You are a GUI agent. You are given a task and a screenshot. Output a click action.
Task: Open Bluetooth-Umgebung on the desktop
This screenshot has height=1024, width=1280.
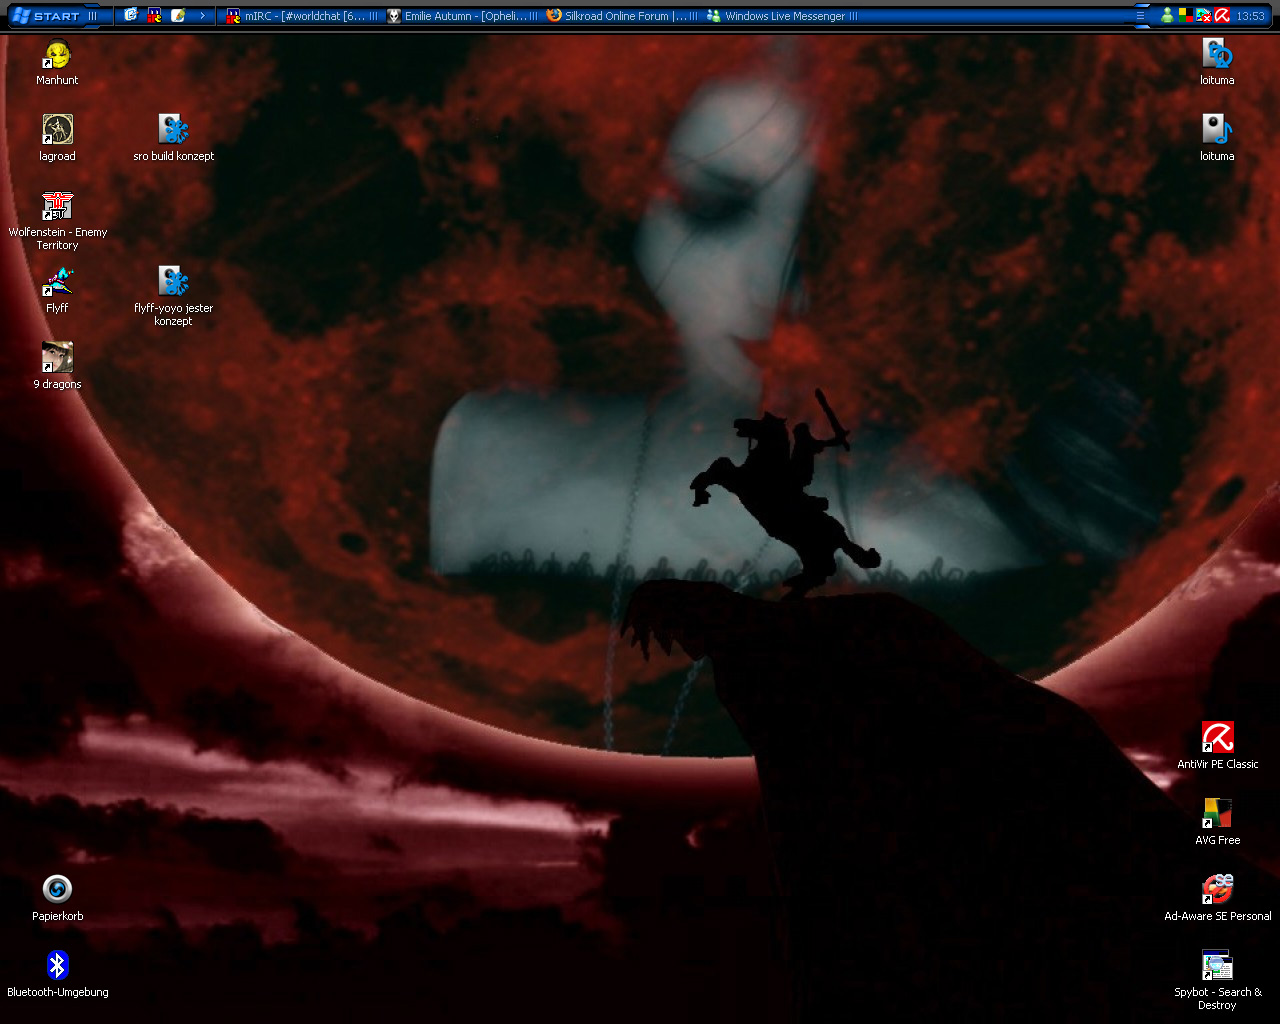click(57, 967)
